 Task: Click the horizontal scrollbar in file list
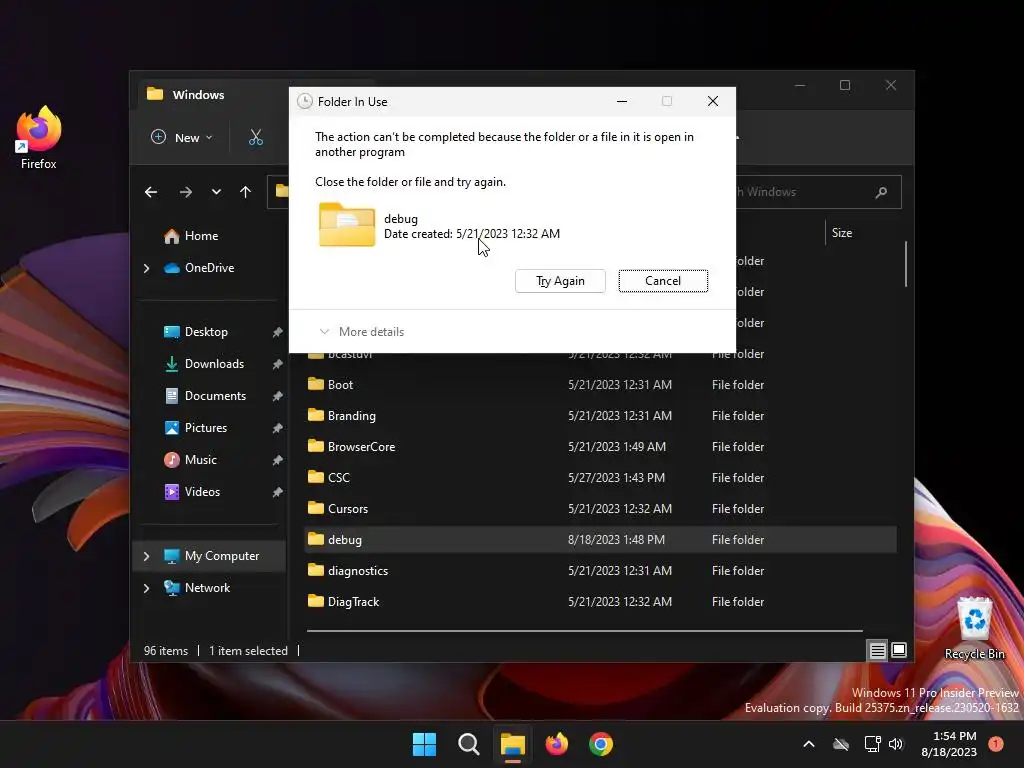click(584, 631)
